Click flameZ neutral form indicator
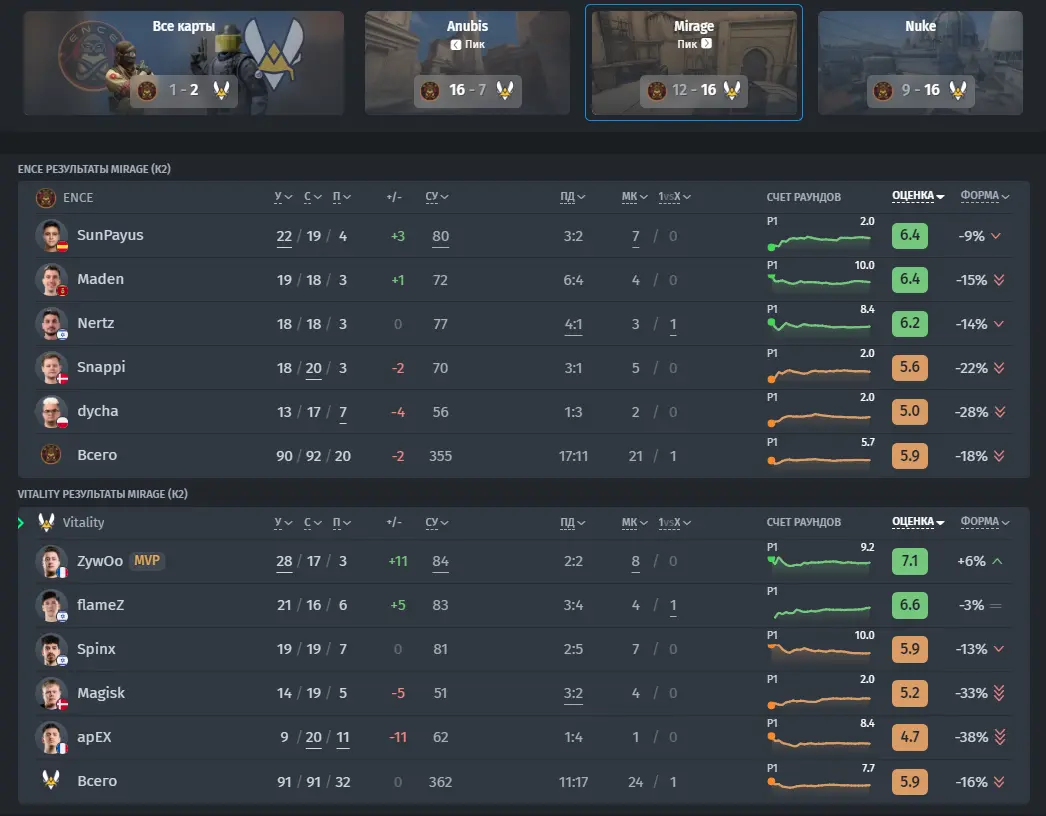 click(x=996, y=605)
